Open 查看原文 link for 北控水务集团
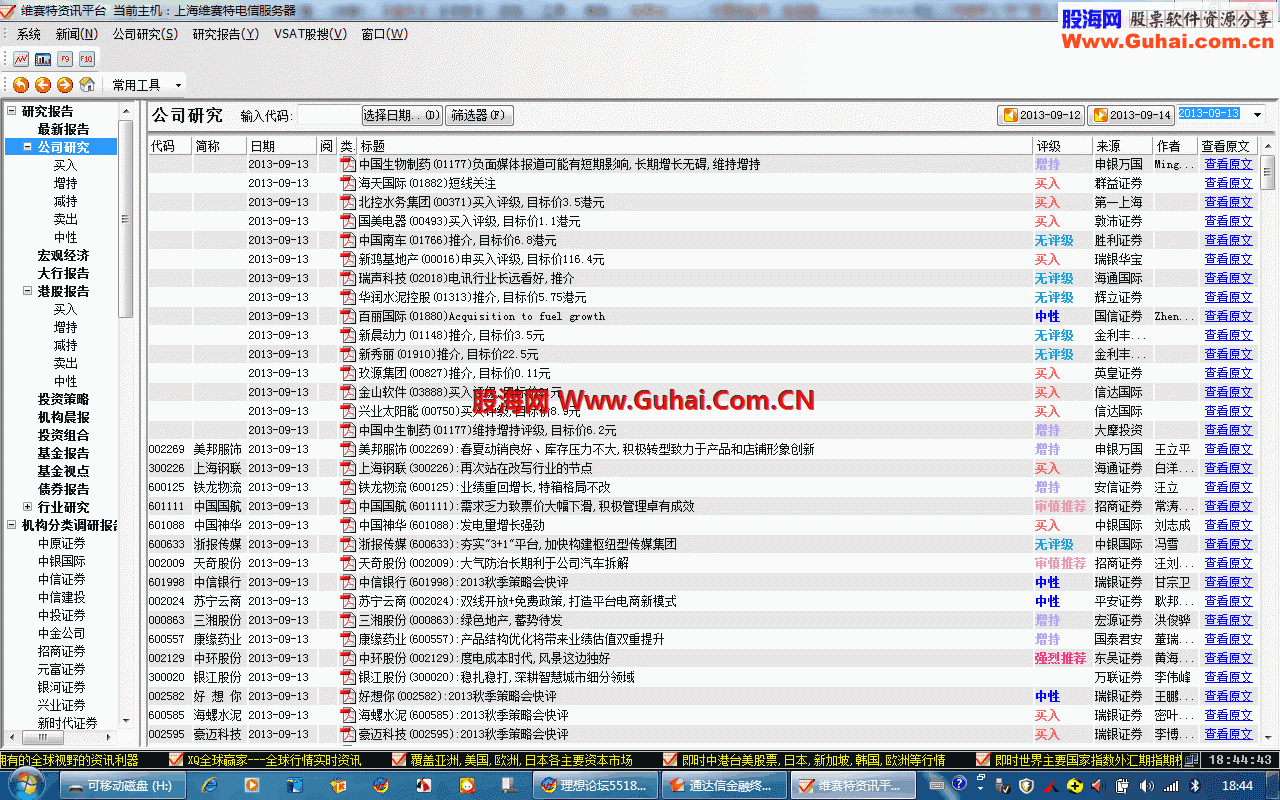 [1228, 202]
